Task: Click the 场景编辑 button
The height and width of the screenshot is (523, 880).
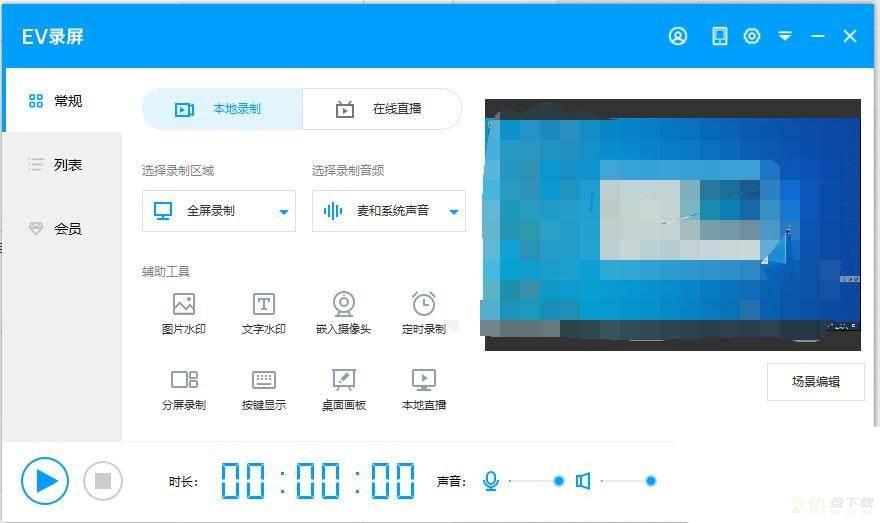Action: [815, 382]
